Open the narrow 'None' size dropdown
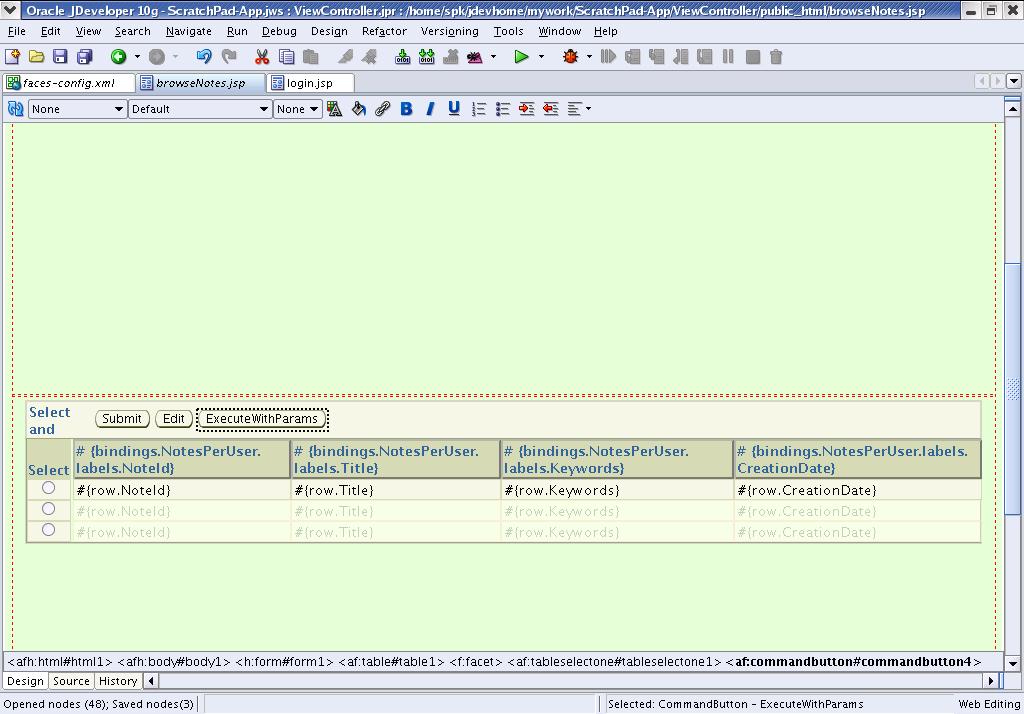 pos(297,109)
